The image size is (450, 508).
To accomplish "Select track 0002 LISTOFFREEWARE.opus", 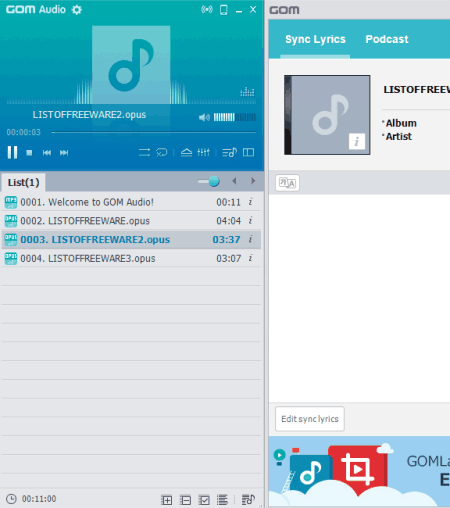I will 131,221.
